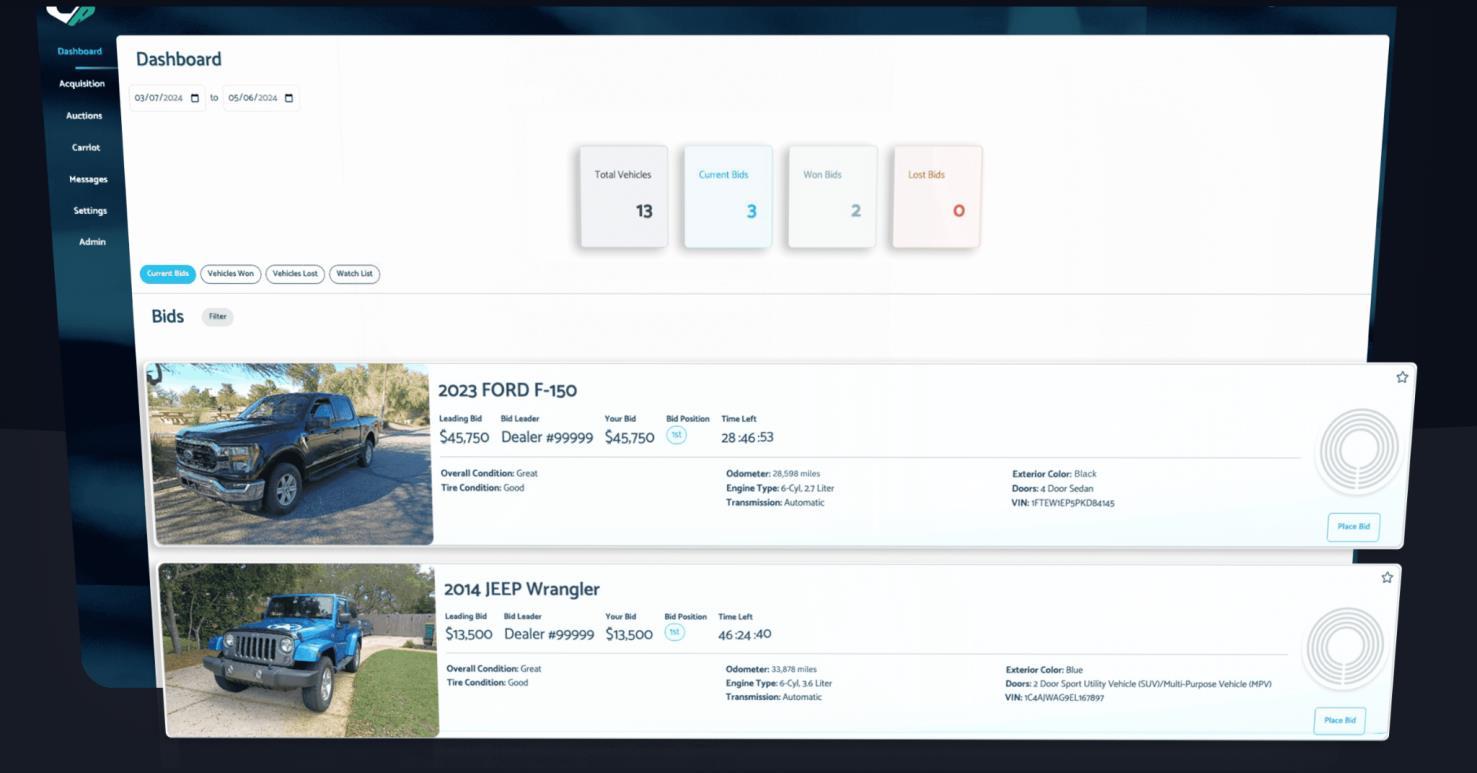1477x773 pixels.
Task: Click the Dashboard page heading
Action: tap(179, 60)
